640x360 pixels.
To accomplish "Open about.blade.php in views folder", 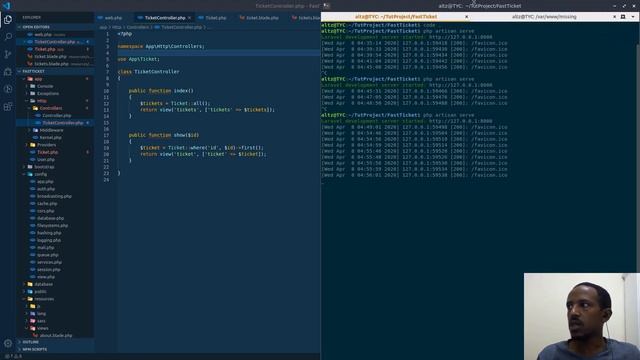I will (x=56, y=336).
